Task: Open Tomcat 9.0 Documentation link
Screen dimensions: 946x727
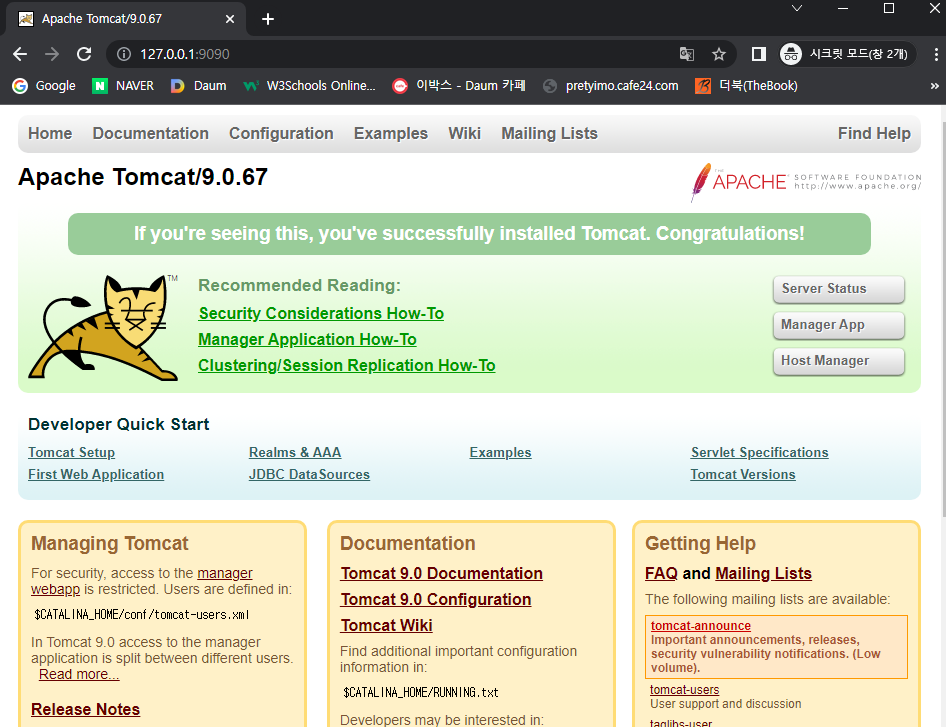Action: pyautogui.click(x=442, y=574)
